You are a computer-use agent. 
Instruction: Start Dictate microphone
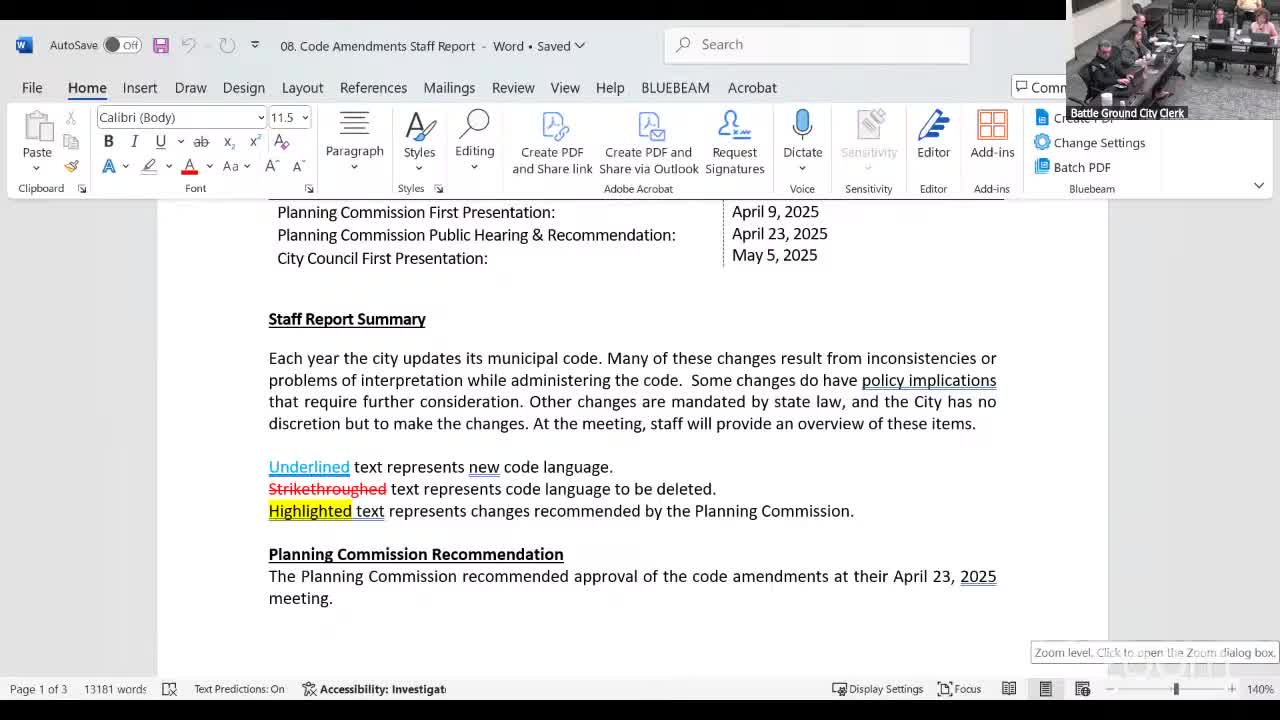coord(802,135)
